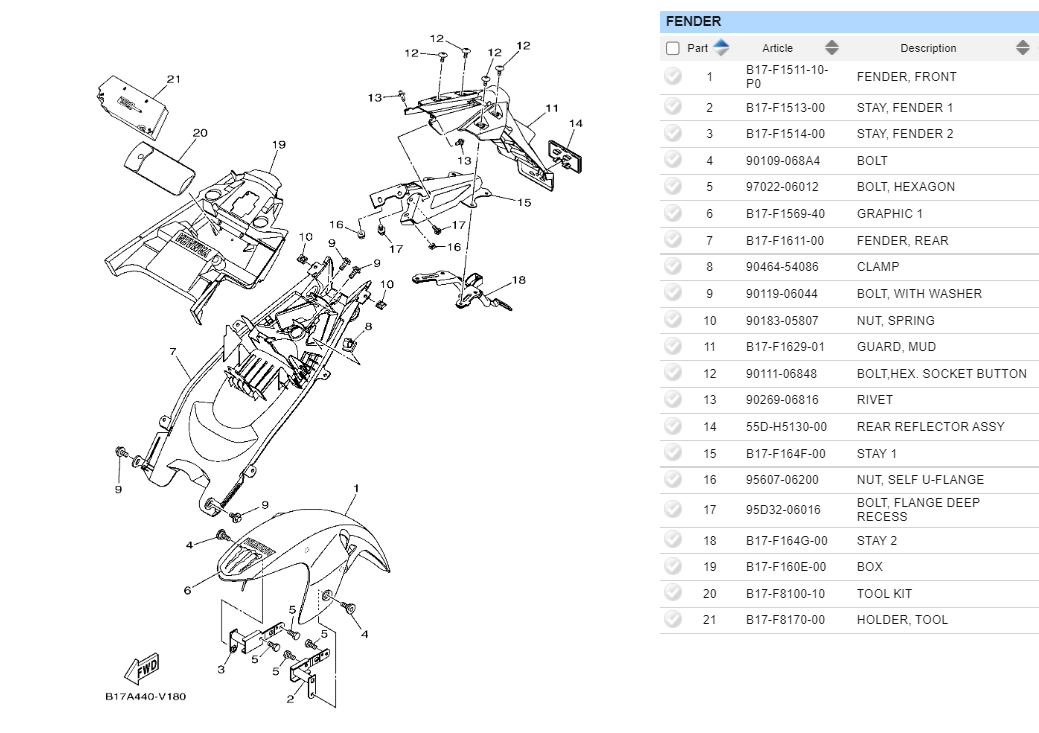
Task: Click article B17-F8170-00
Action: tap(785, 620)
